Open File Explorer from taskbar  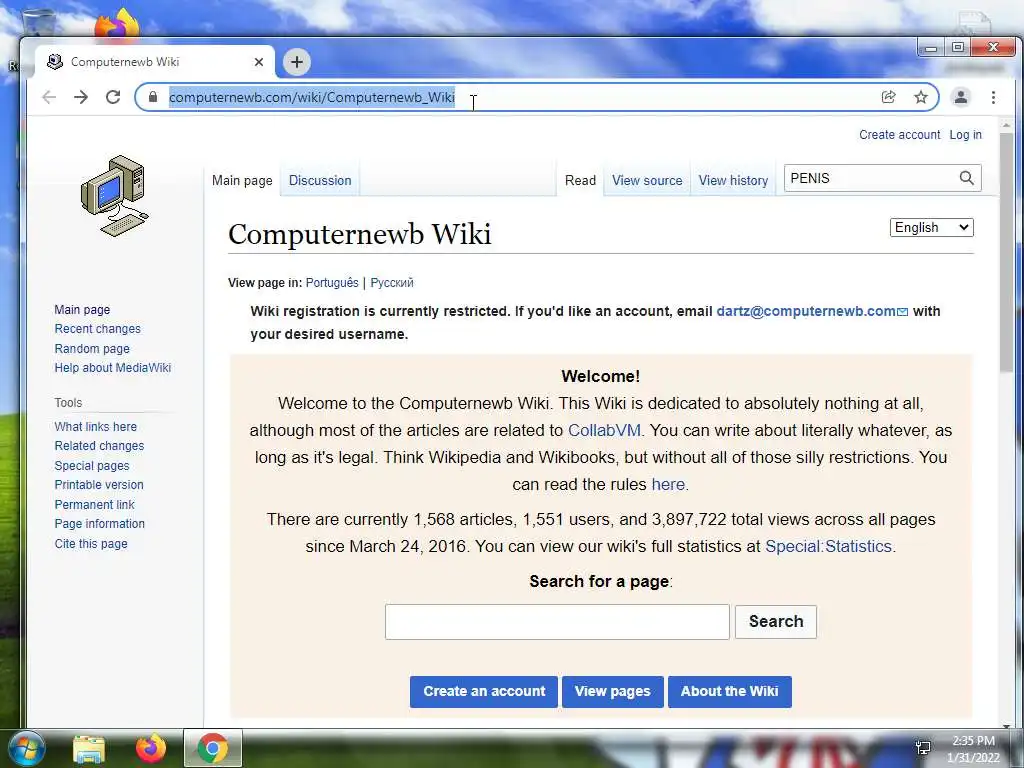pyautogui.click(x=89, y=748)
